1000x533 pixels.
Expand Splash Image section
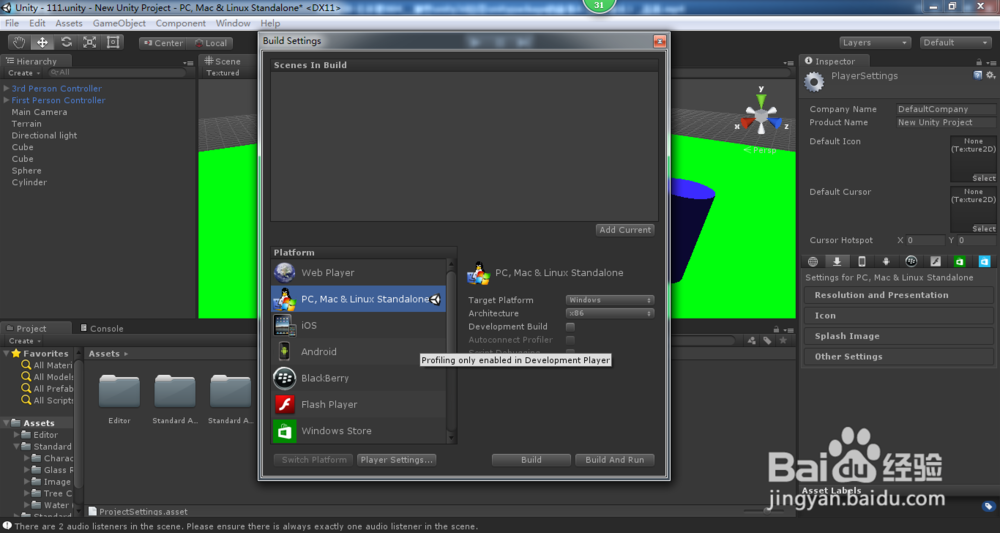(x=898, y=336)
